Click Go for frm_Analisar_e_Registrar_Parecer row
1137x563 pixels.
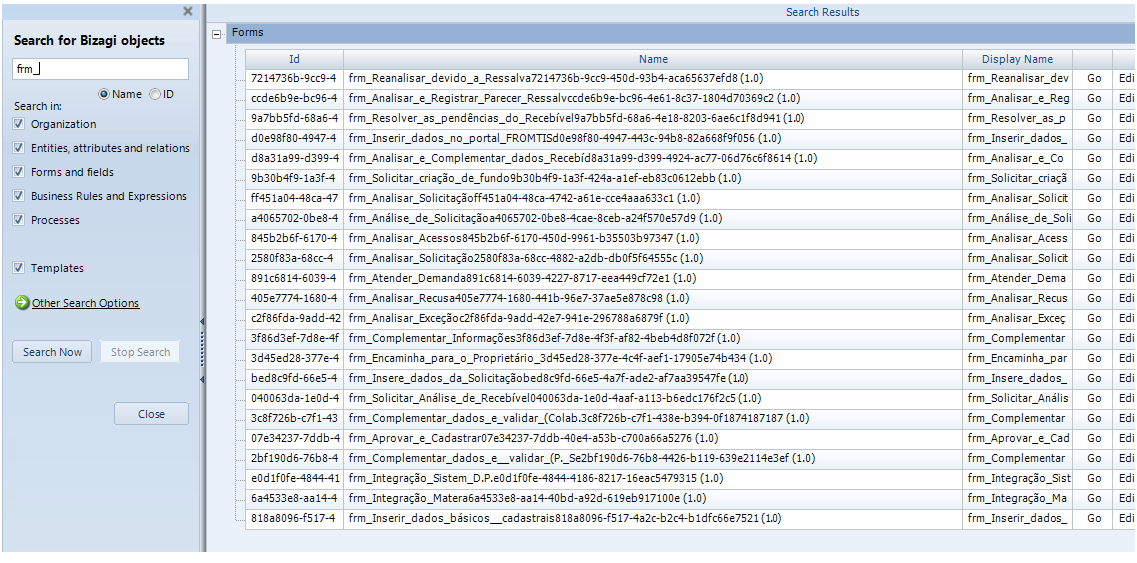coord(1093,98)
